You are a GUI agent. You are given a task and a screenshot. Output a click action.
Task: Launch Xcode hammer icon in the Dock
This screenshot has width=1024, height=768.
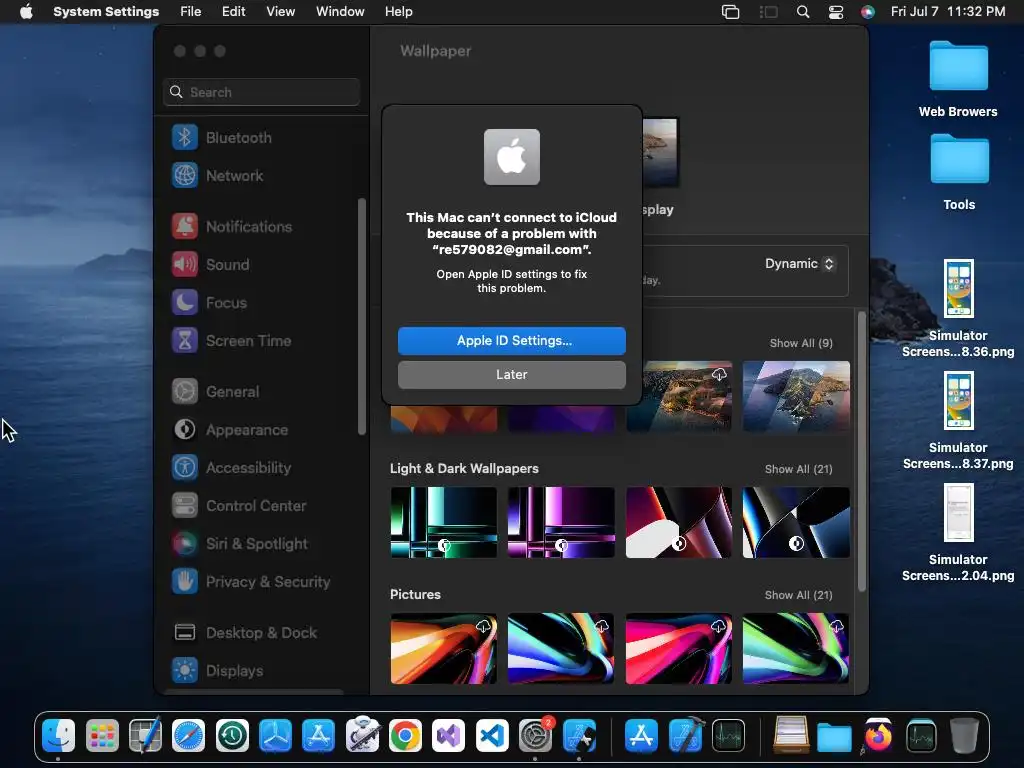tap(685, 736)
